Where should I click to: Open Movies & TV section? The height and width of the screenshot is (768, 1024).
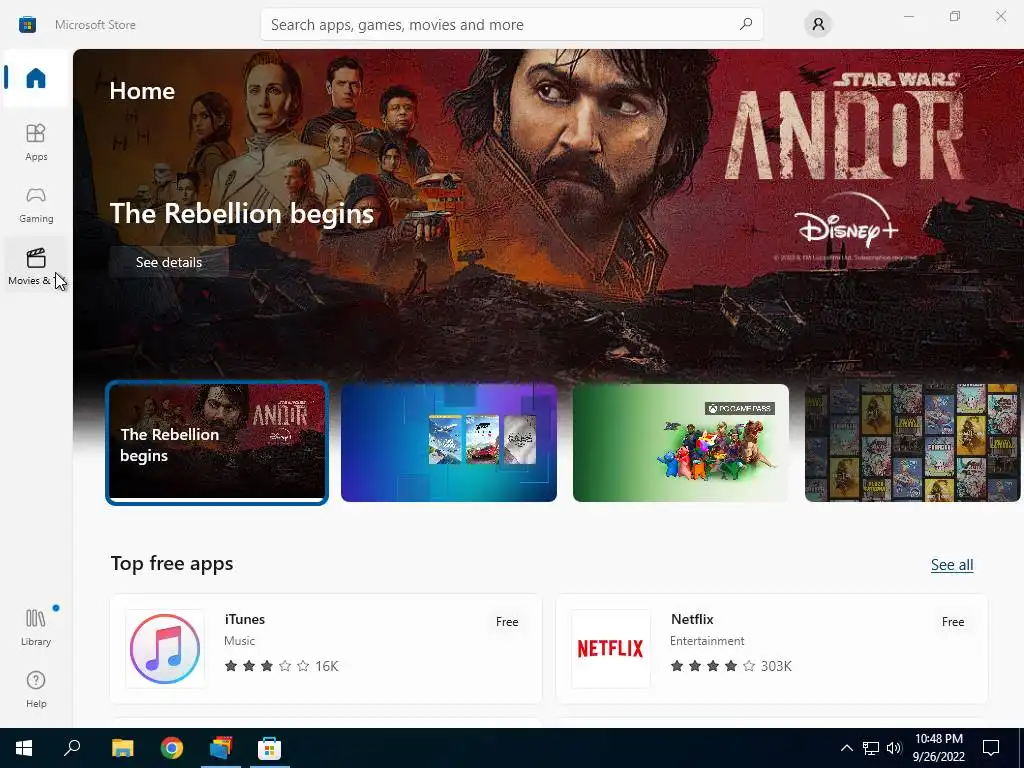(36, 266)
